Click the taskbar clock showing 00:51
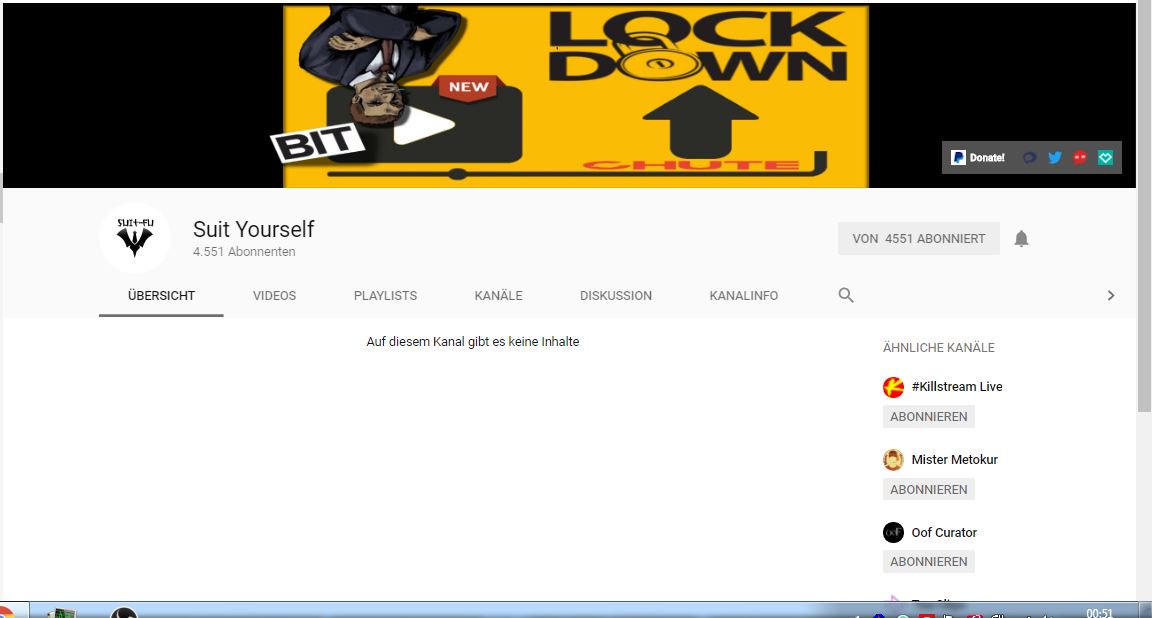The image size is (1152, 618). (1099, 613)
